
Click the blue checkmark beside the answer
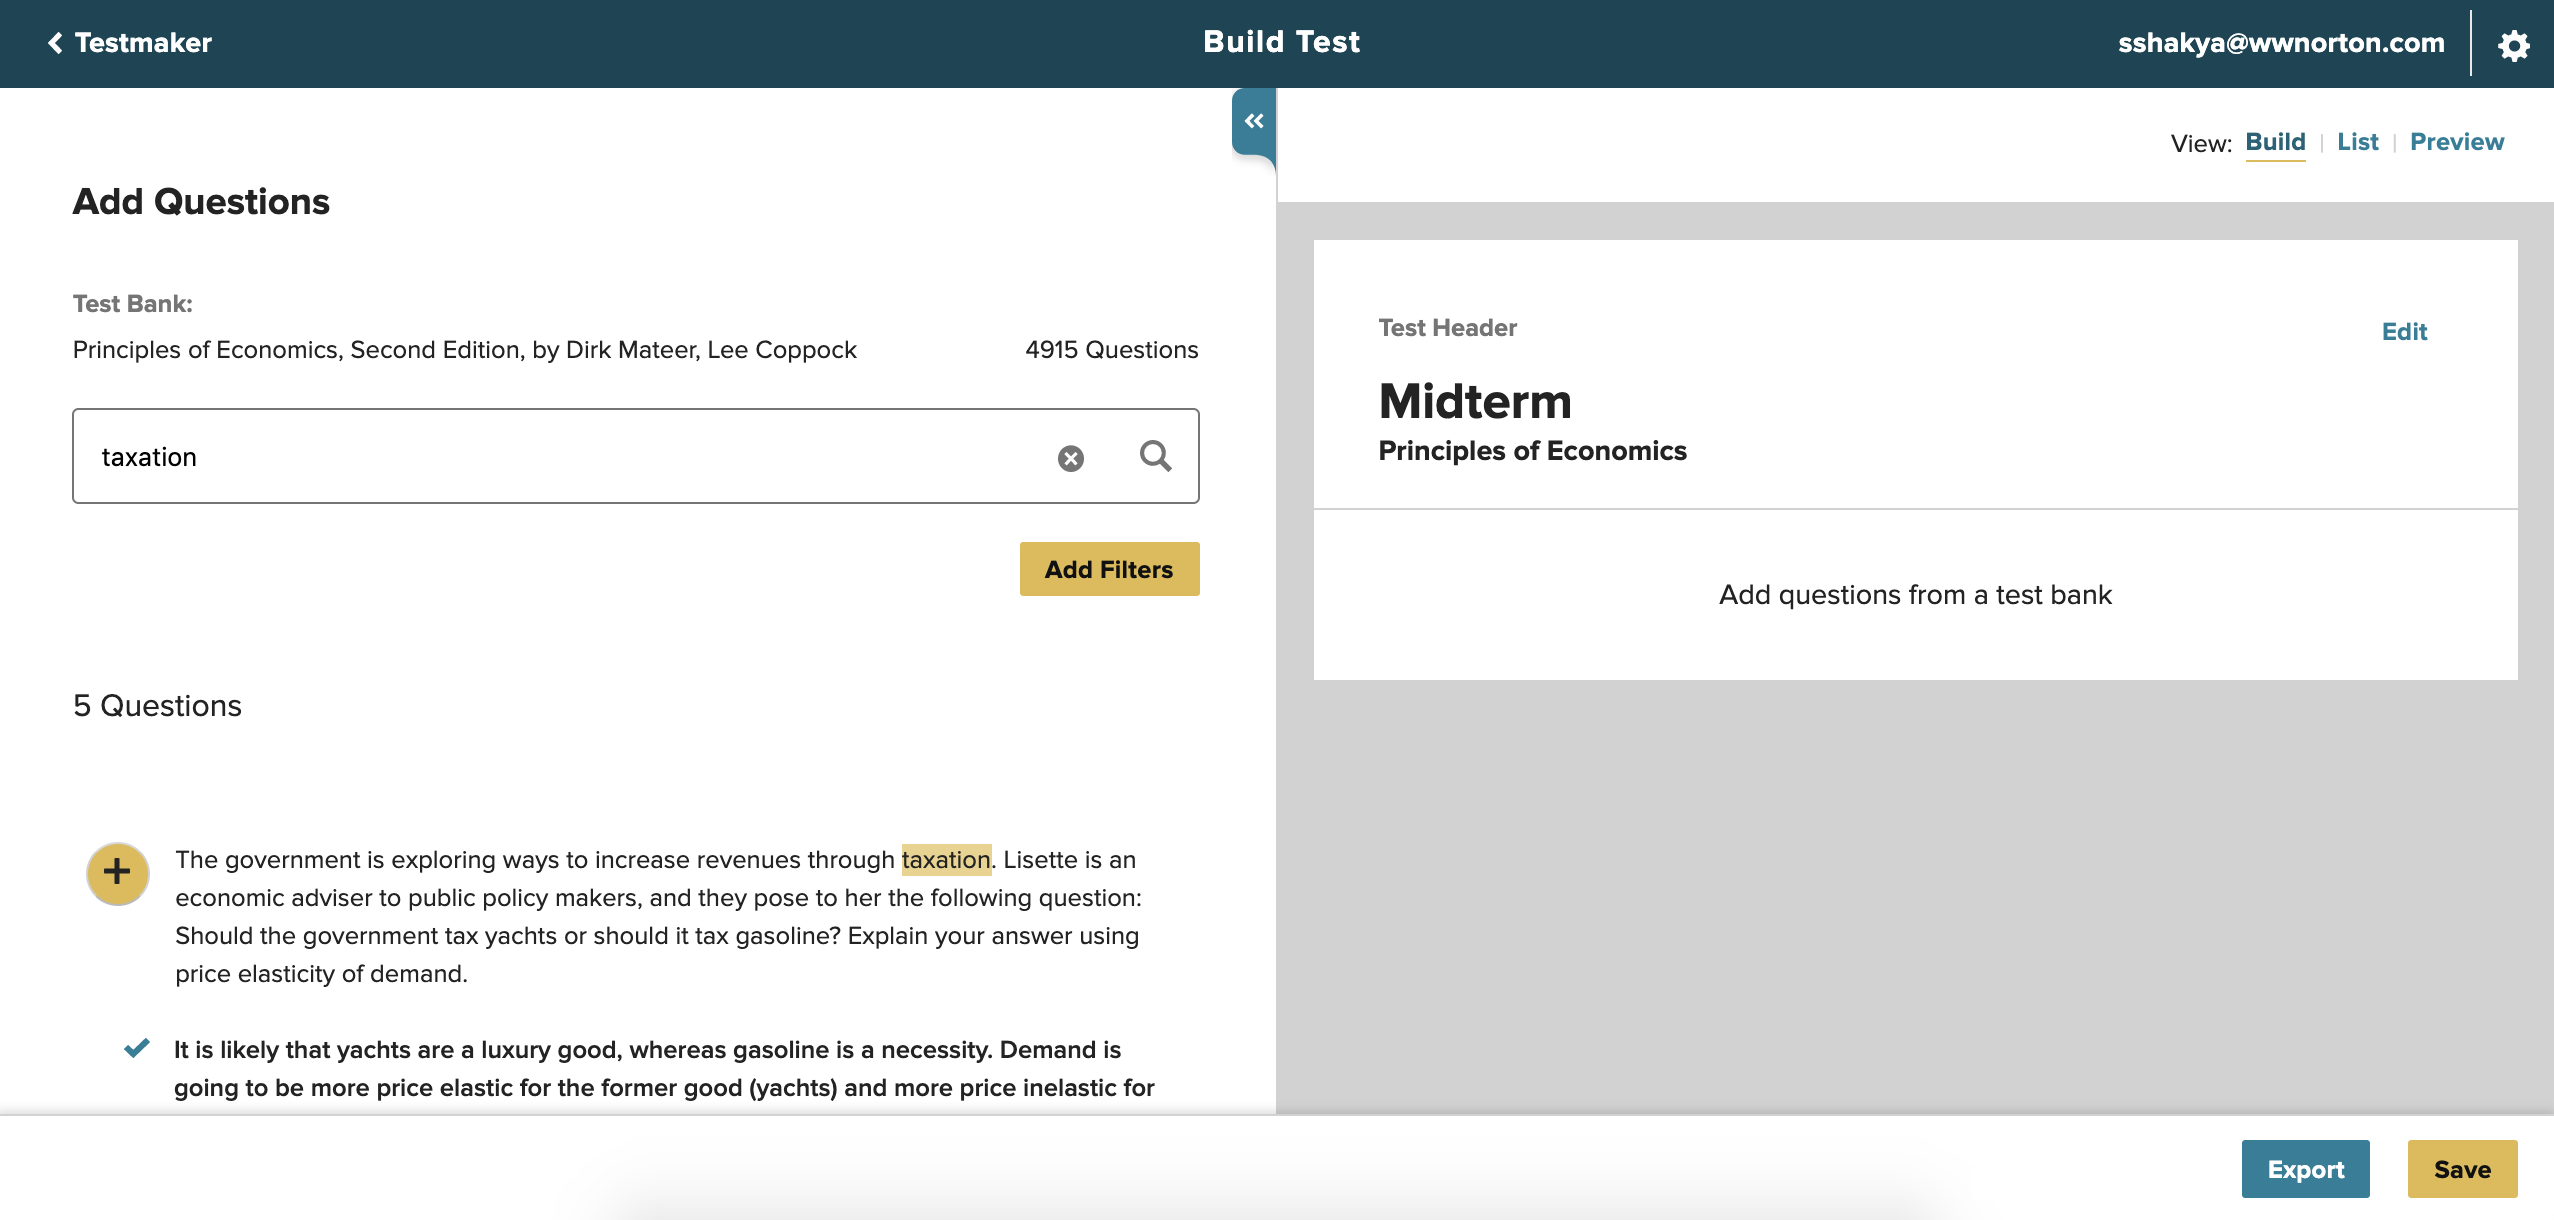[x=137, y=1048]
